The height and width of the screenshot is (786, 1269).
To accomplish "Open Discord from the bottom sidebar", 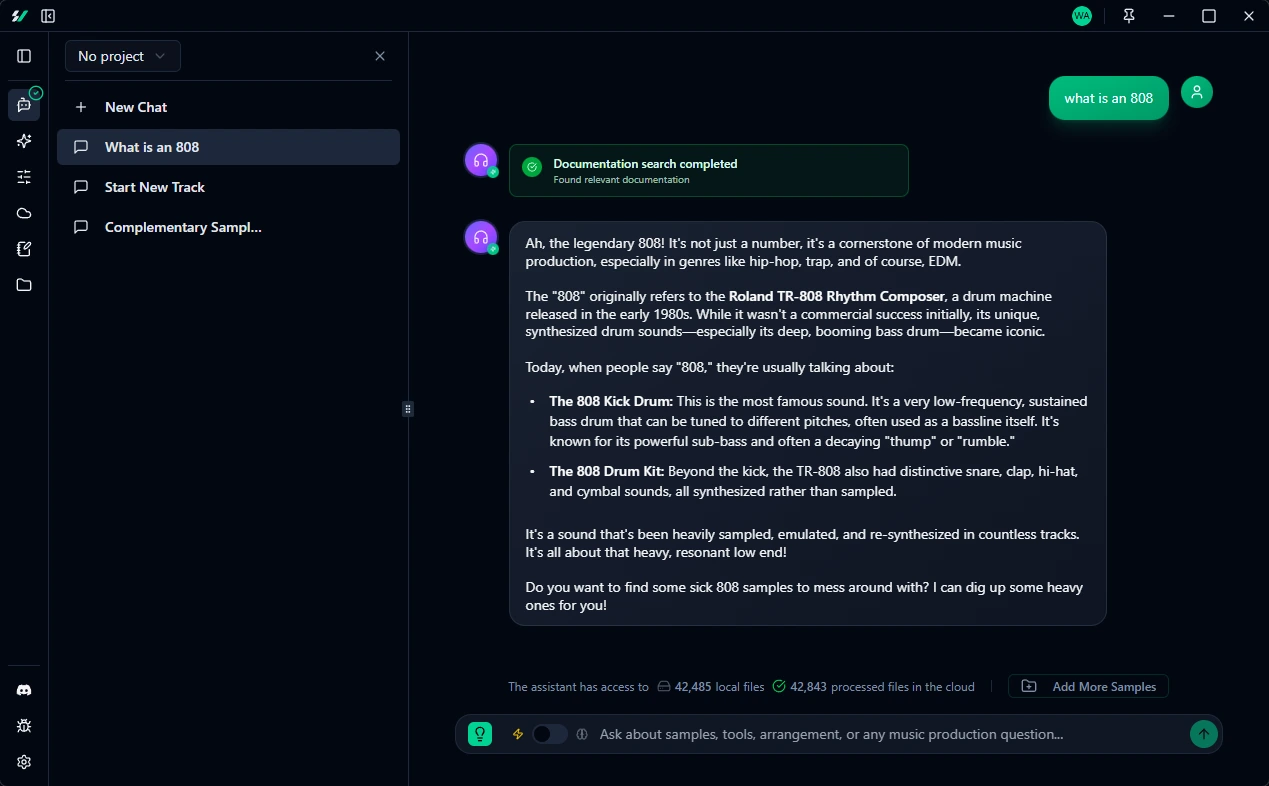I will [x=24, y=689].
